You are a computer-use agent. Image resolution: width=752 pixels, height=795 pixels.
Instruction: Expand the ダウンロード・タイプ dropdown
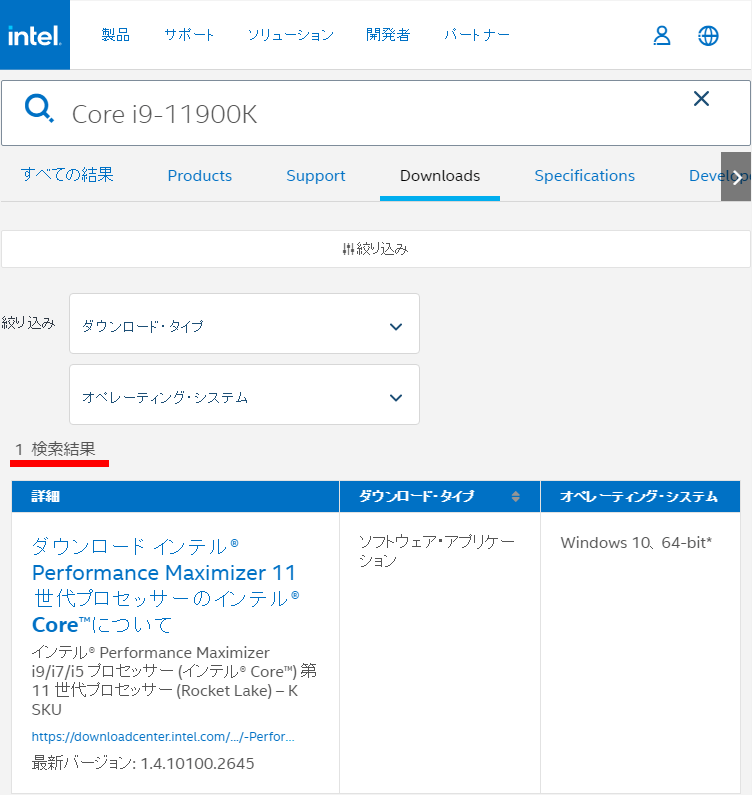pos(244,323)
